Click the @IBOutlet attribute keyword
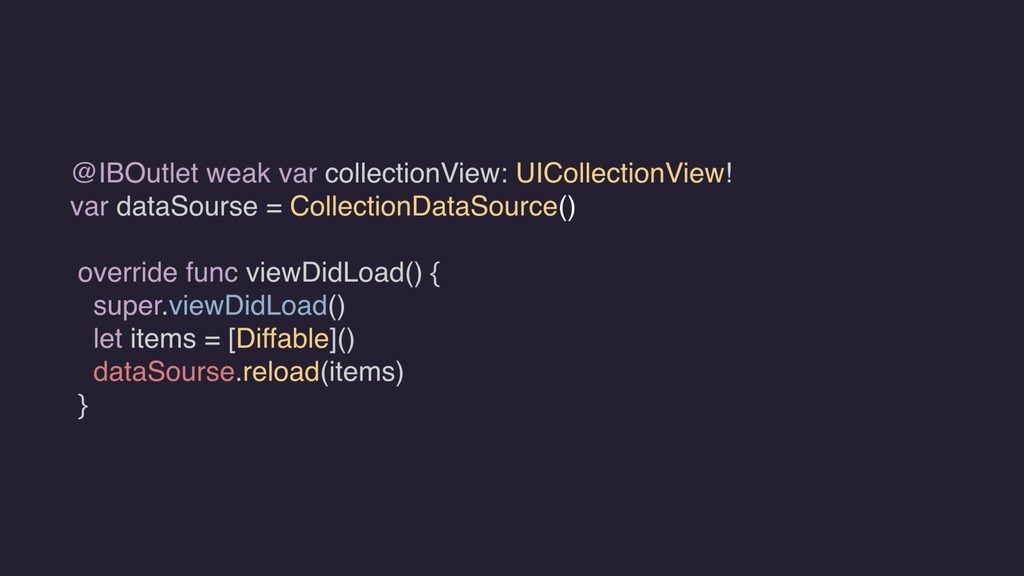The width and height of the screenshot is (1024, 576). (x=135, y=174)
